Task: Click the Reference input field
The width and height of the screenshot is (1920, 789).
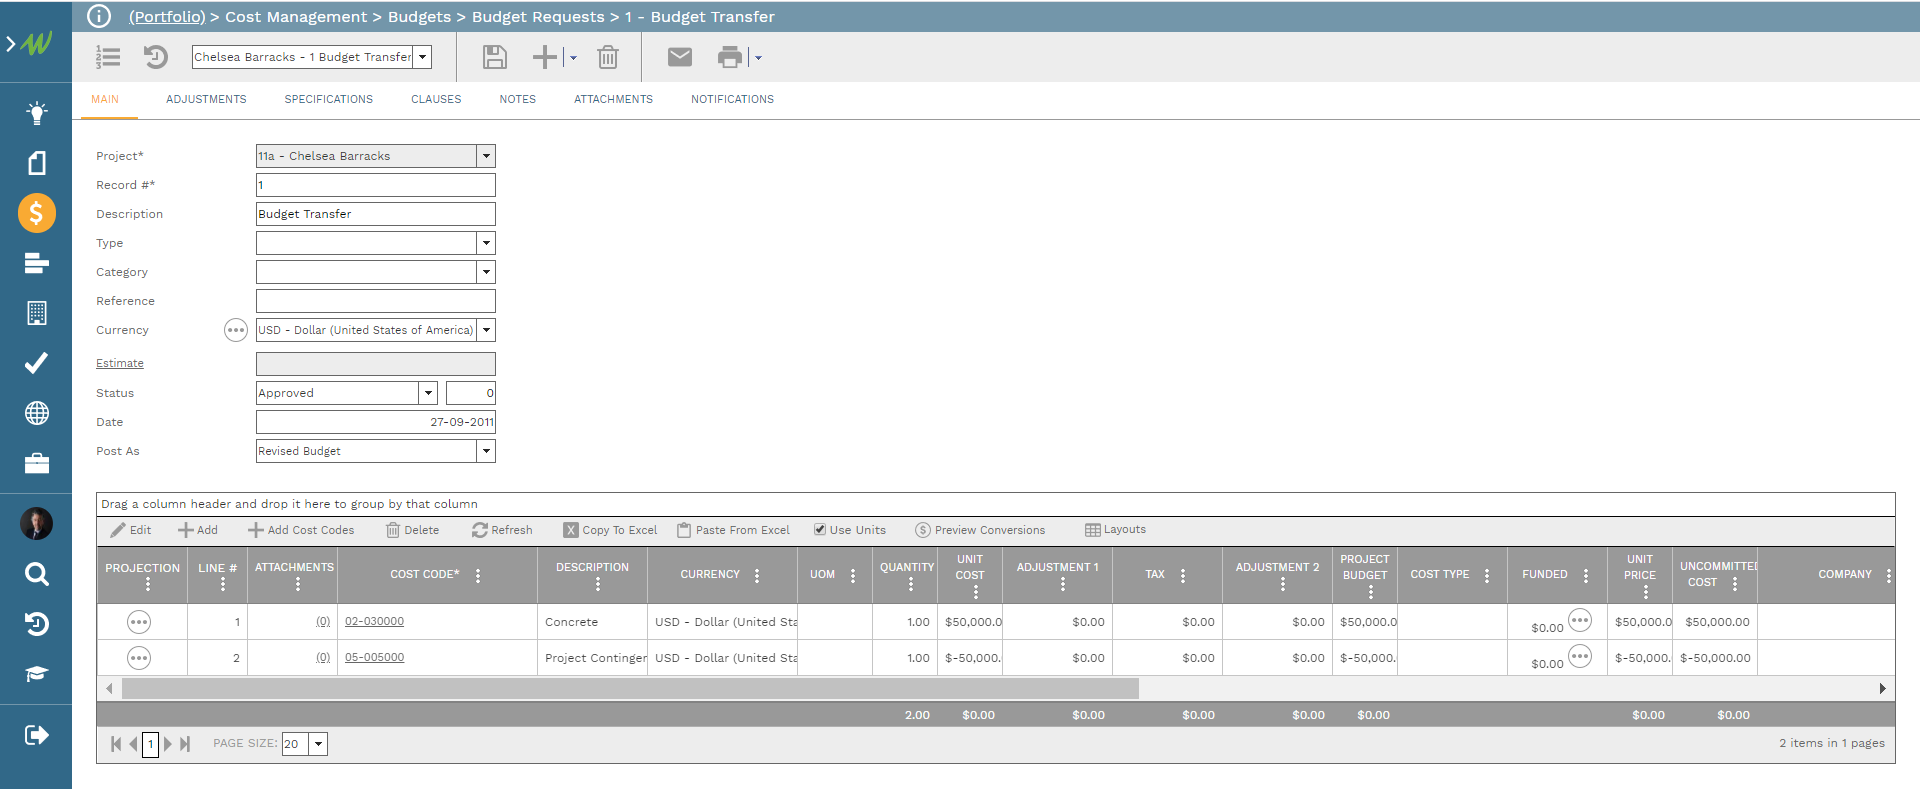Action: tap(376, 301)
